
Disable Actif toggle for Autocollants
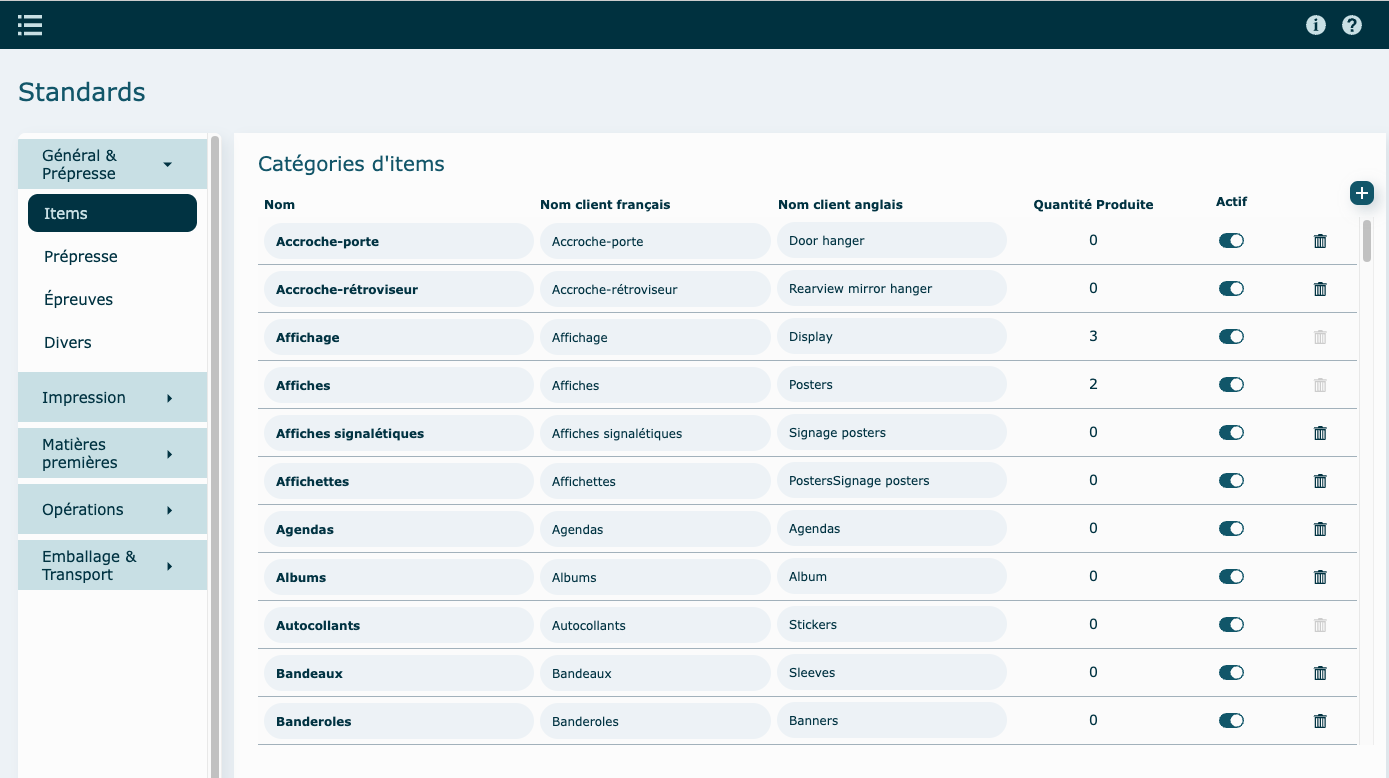(x=1231, y=625)
